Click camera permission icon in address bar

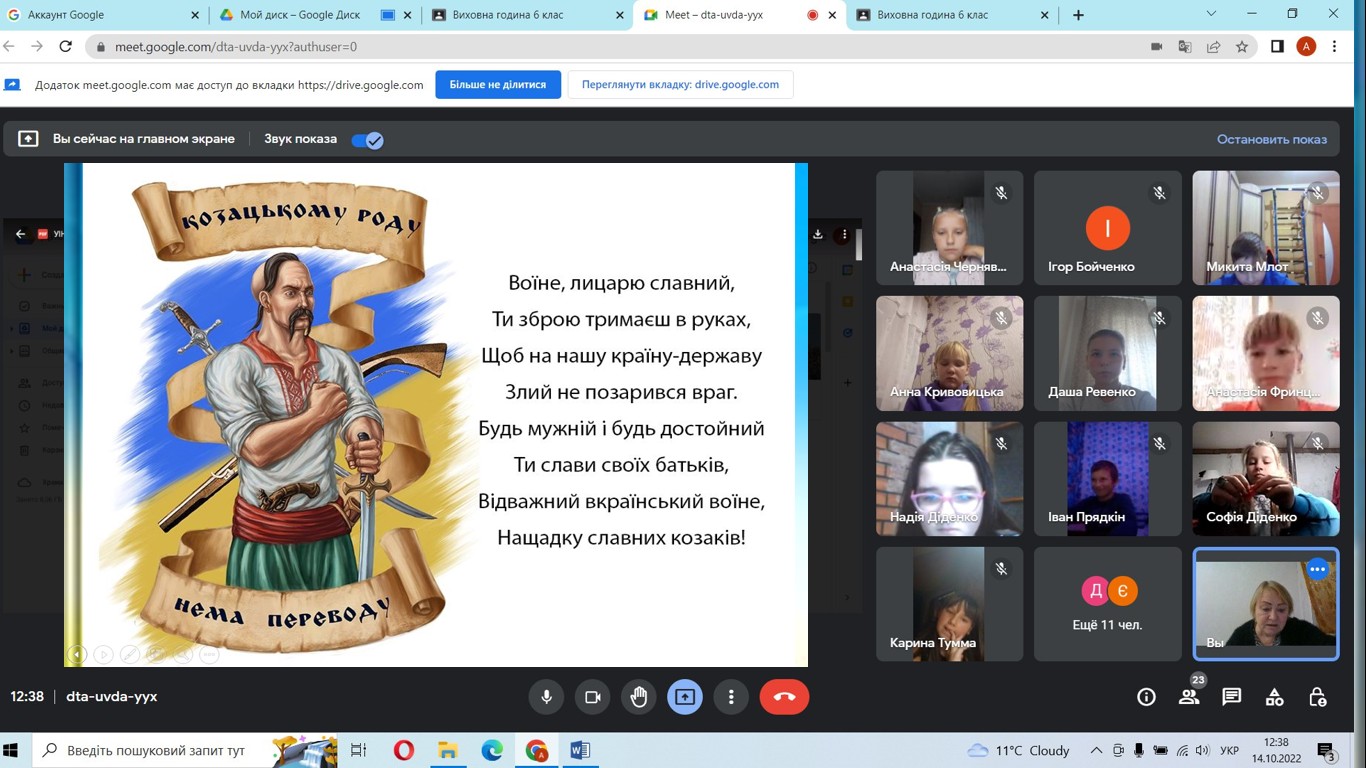point(1158,46)
